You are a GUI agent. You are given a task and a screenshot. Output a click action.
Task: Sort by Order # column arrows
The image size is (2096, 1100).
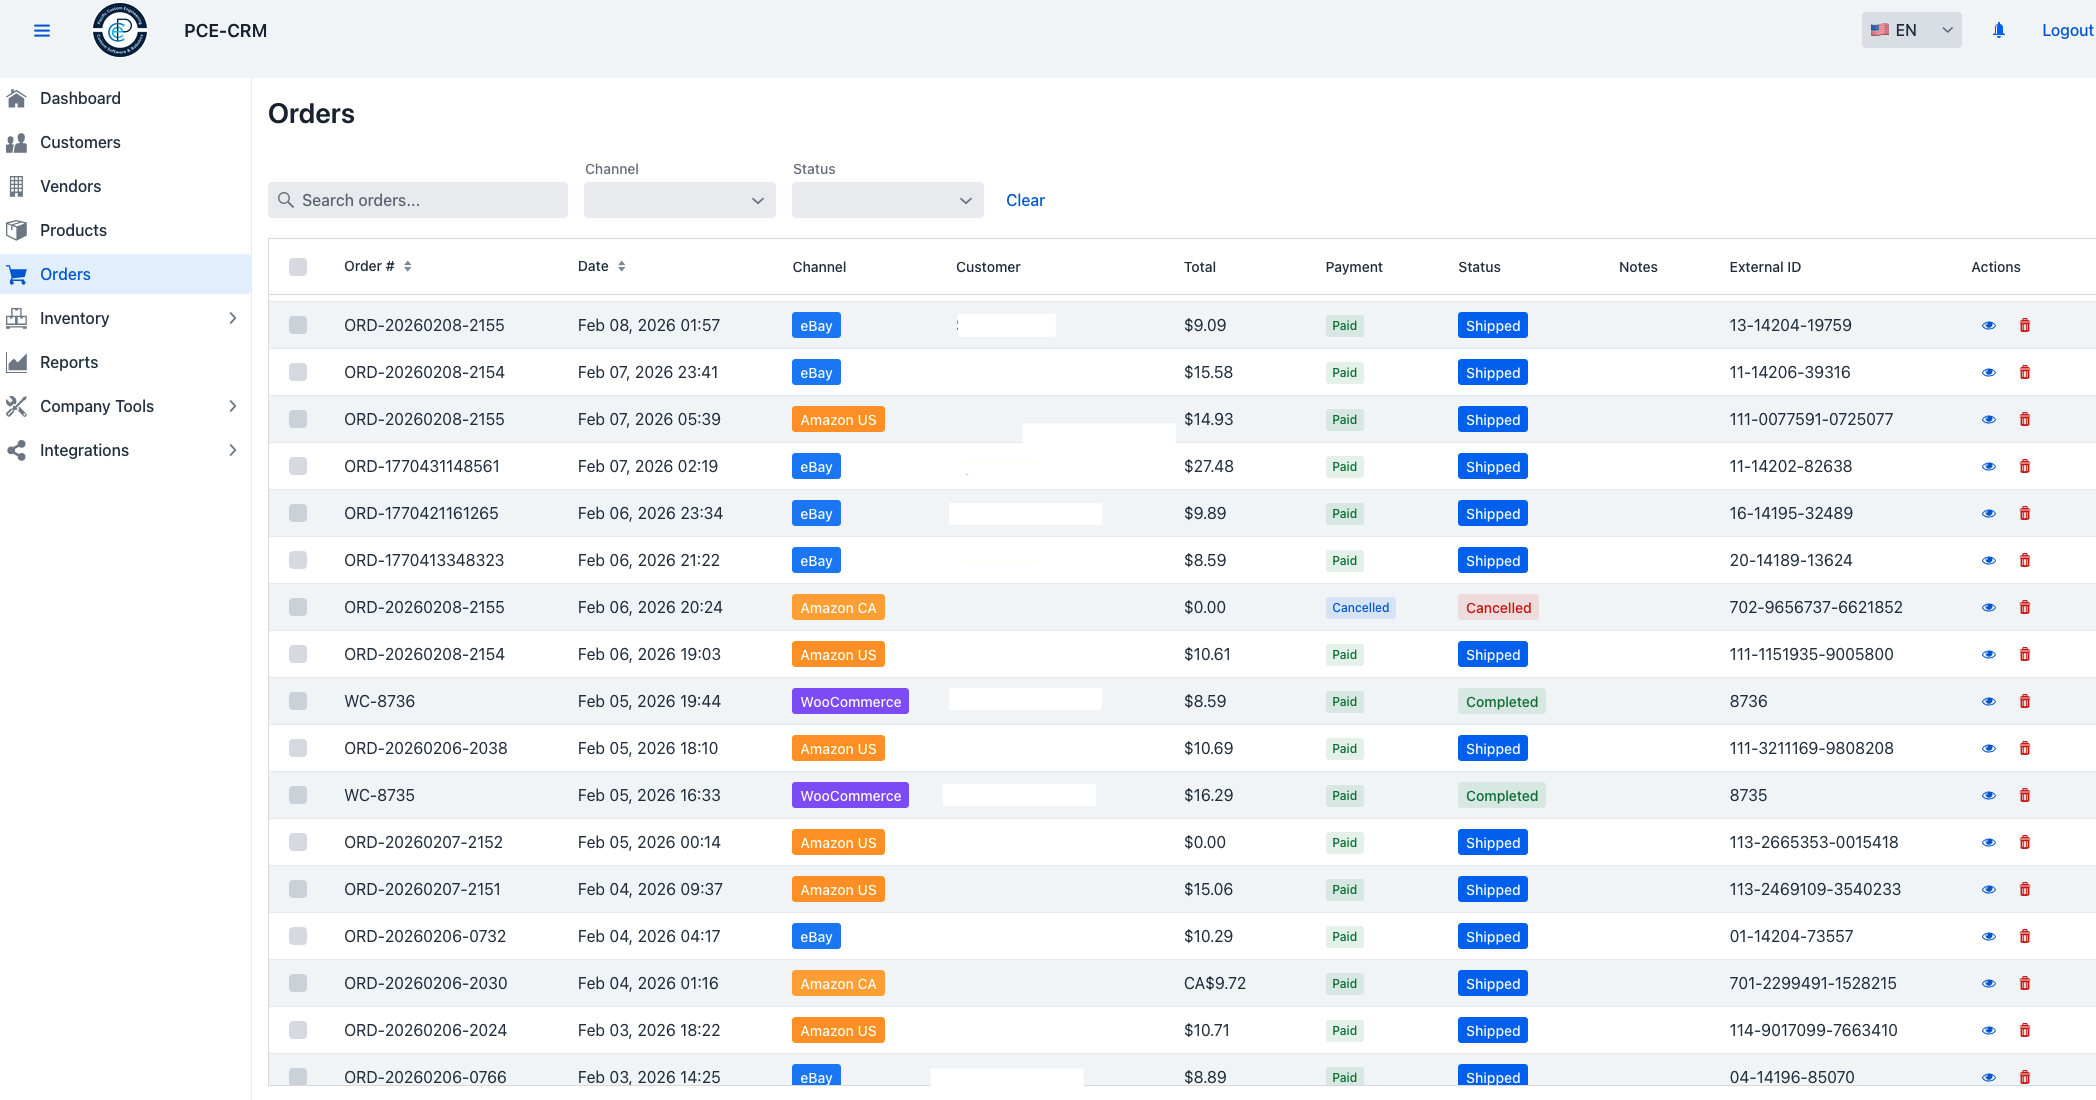(x=408, y=267)
